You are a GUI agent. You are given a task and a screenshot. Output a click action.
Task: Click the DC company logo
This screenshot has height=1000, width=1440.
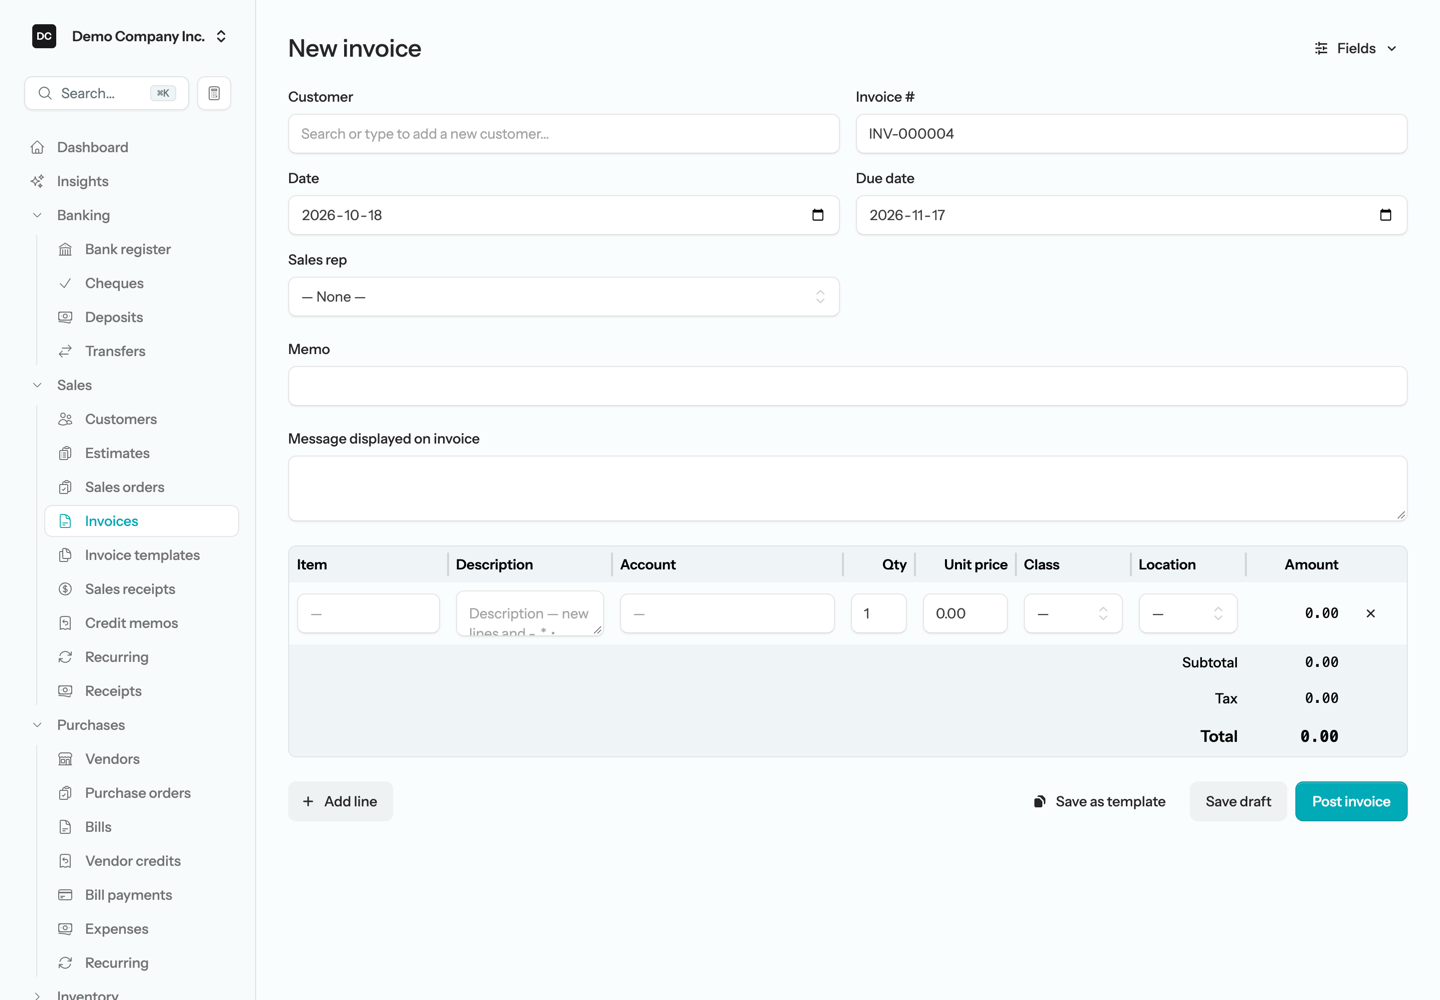(x=44, y=36)
